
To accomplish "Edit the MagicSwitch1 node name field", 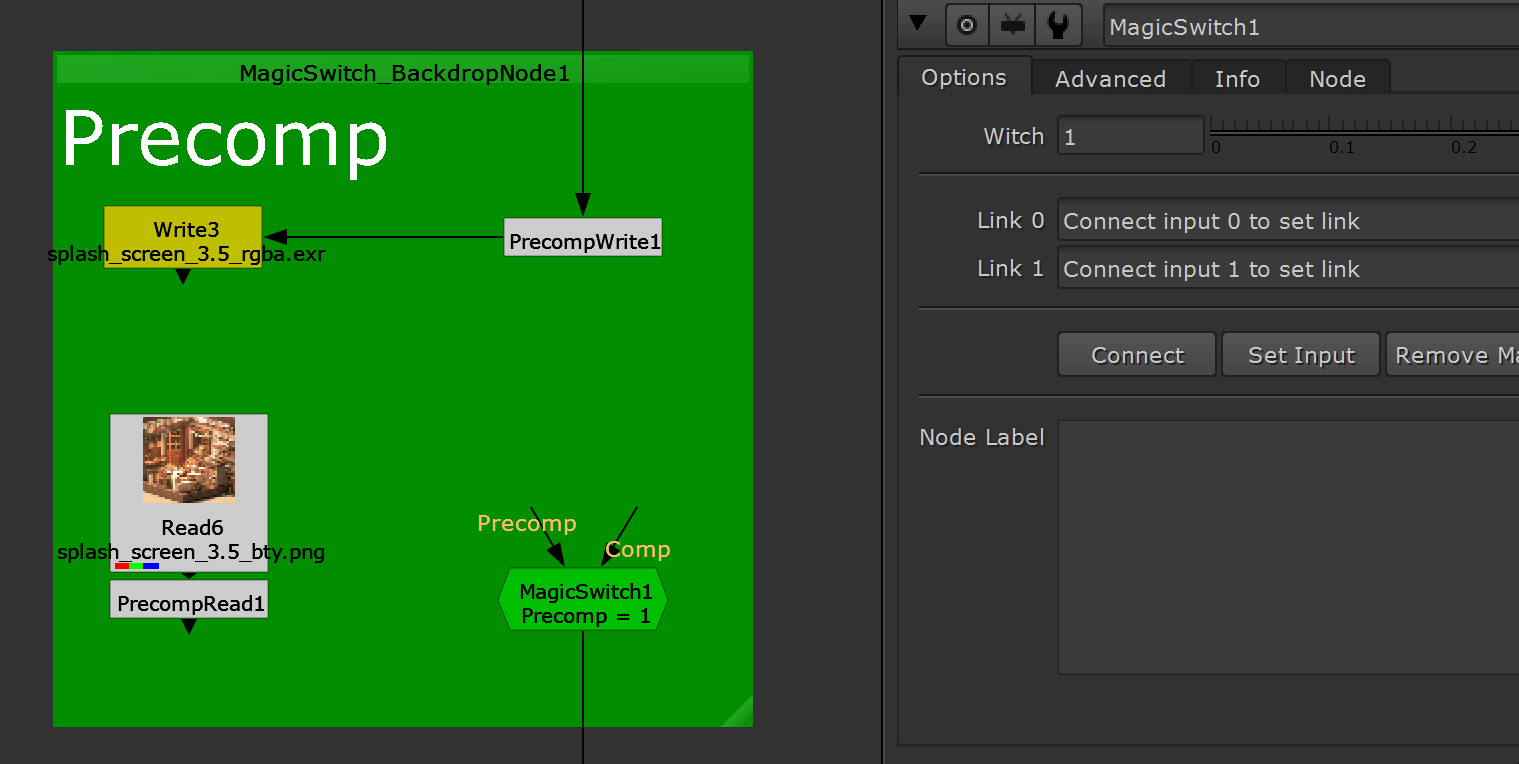I will tap(1311, 27).
